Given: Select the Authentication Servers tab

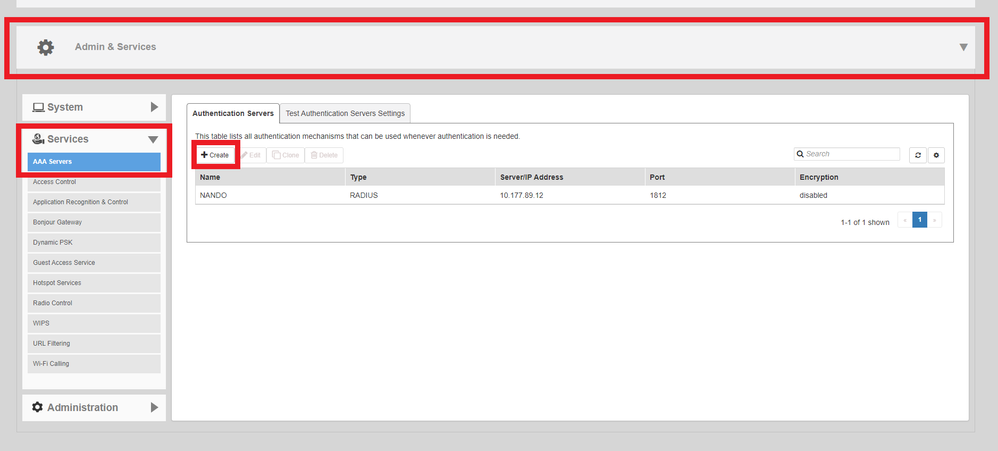Looking at the screenshot, I should click(233, 113).
